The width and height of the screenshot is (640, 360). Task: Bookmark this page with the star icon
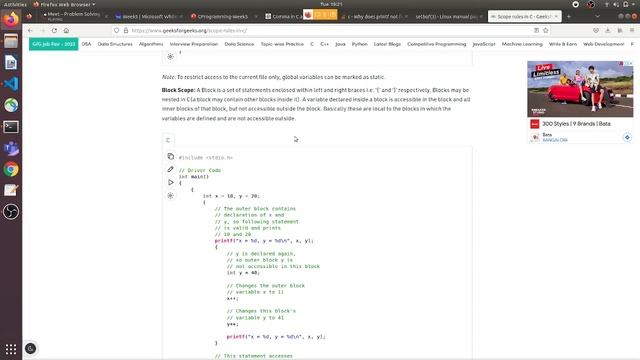point(546,31)
